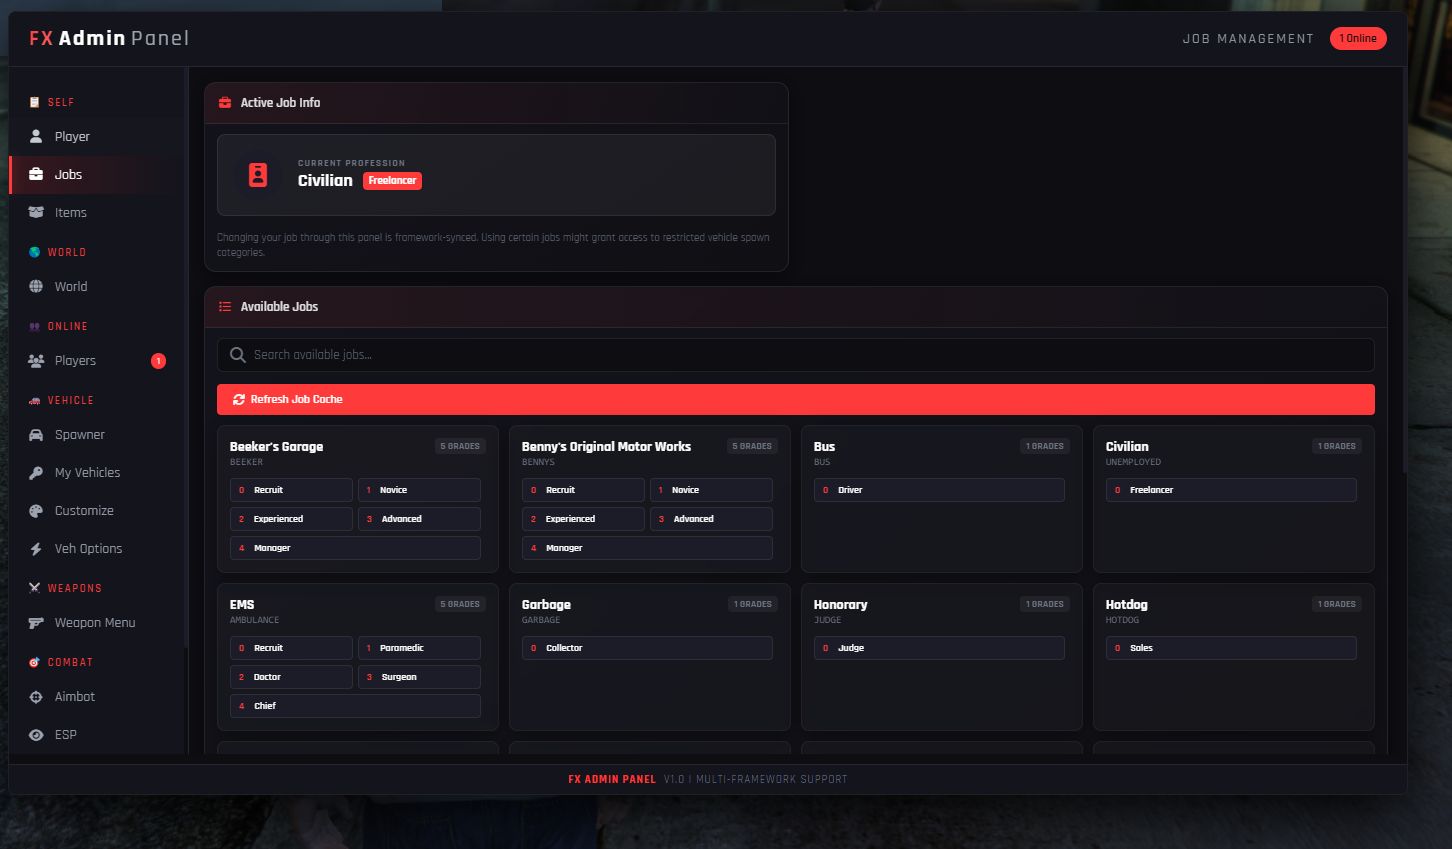The height and width of the screenshot is (849, 1452).
Task: Select Honorary Judge grade
Action: (x=939, y=648)
